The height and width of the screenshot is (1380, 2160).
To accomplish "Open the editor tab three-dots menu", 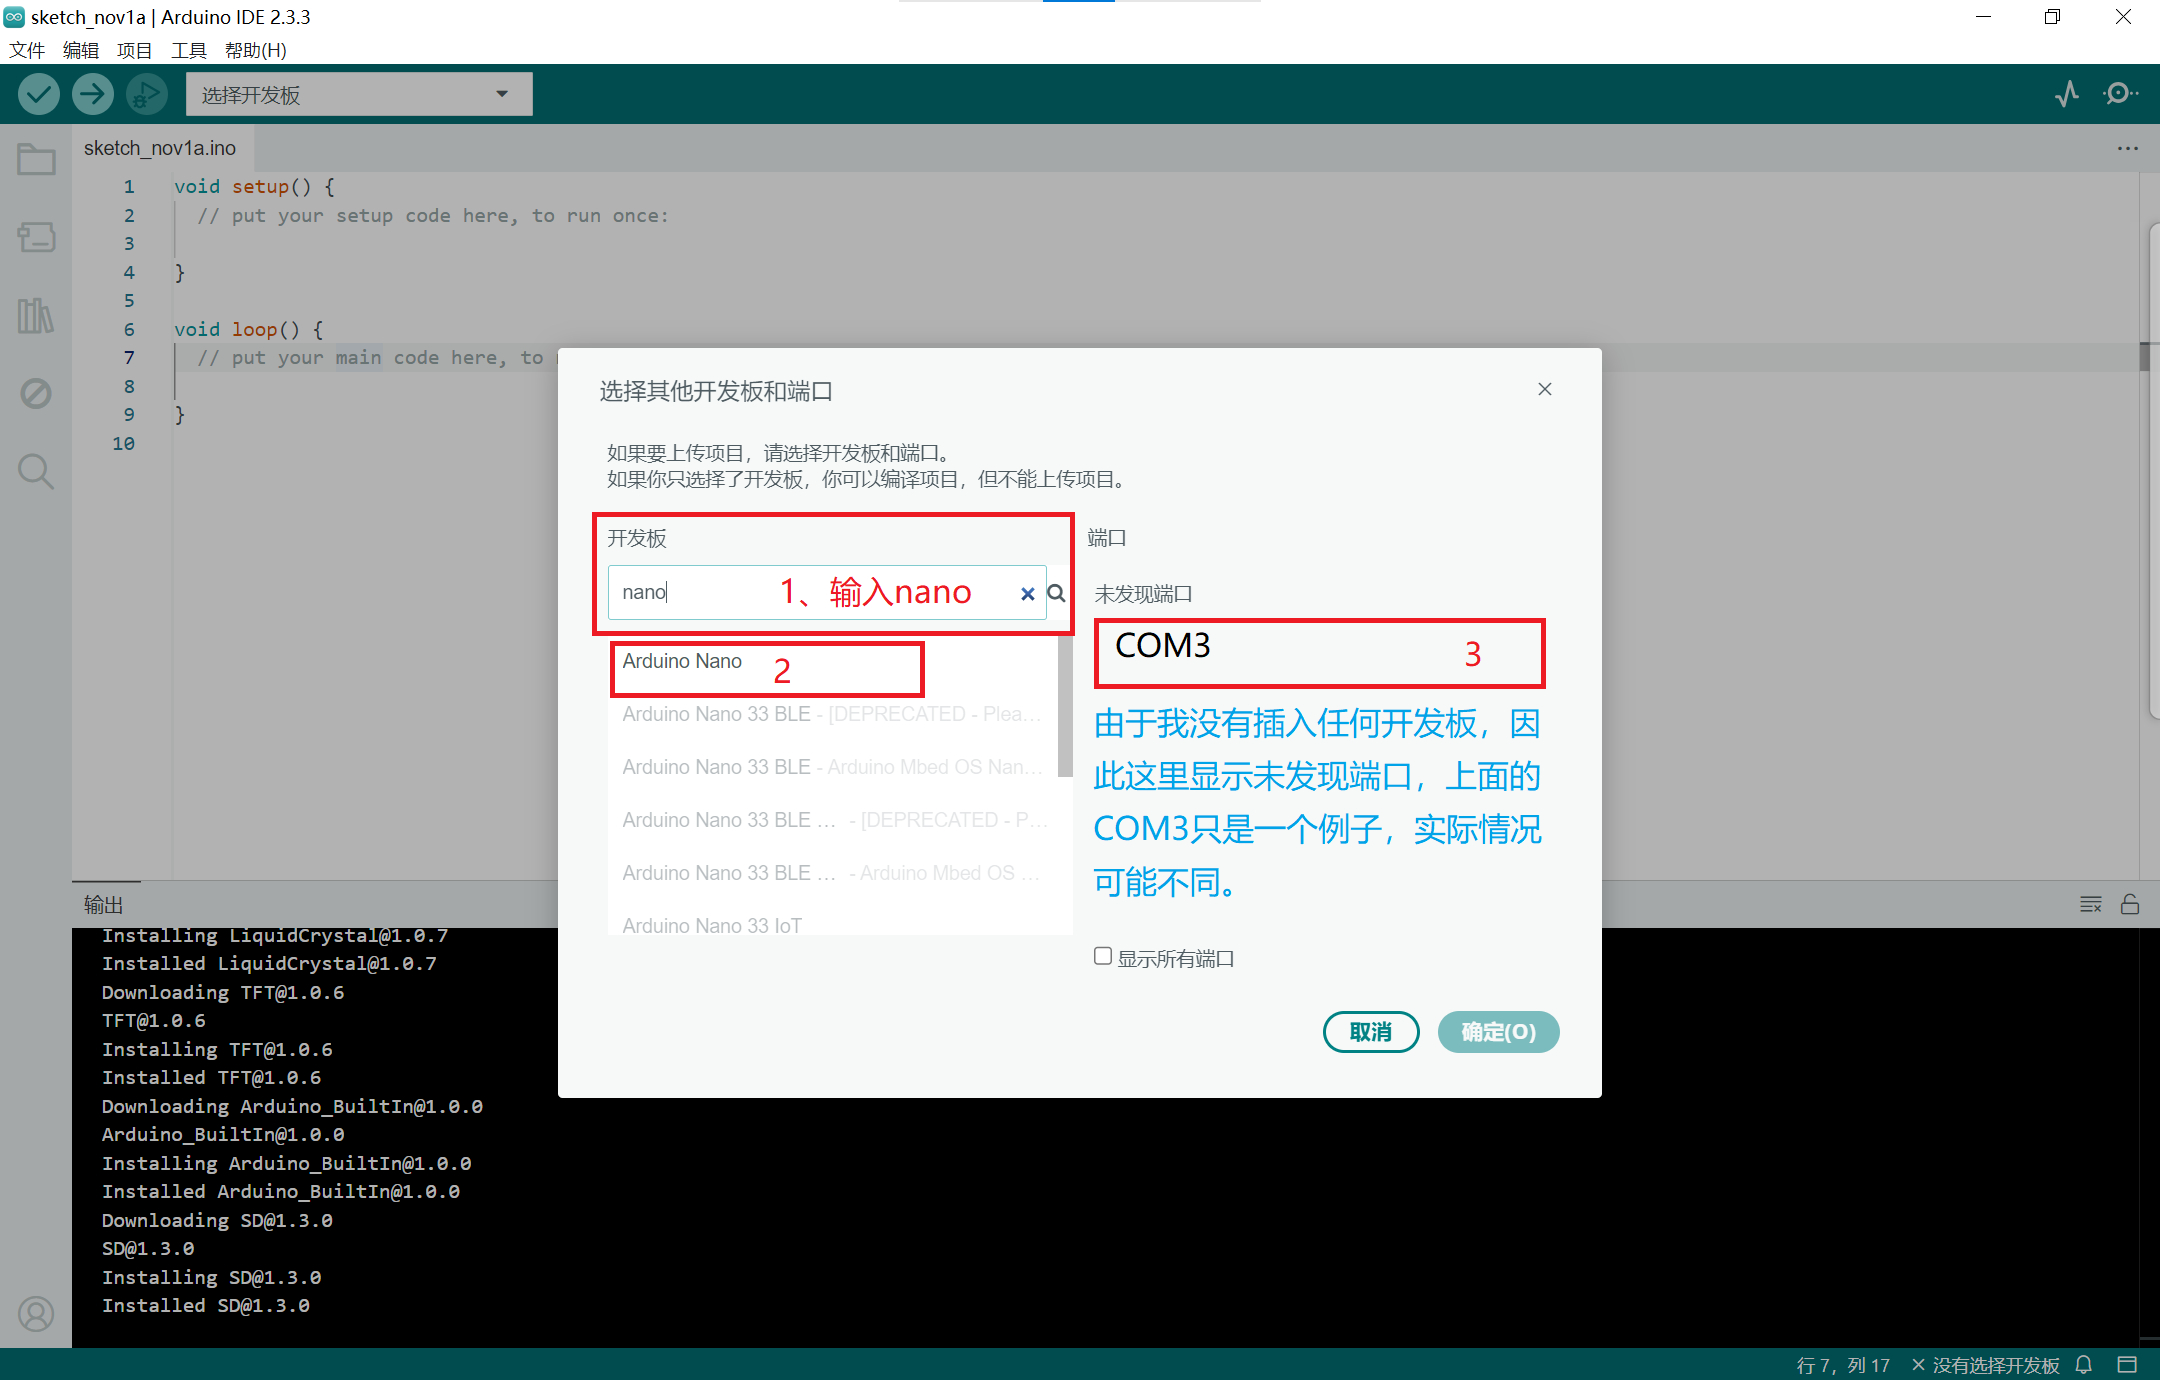I will pos(2127,148).
